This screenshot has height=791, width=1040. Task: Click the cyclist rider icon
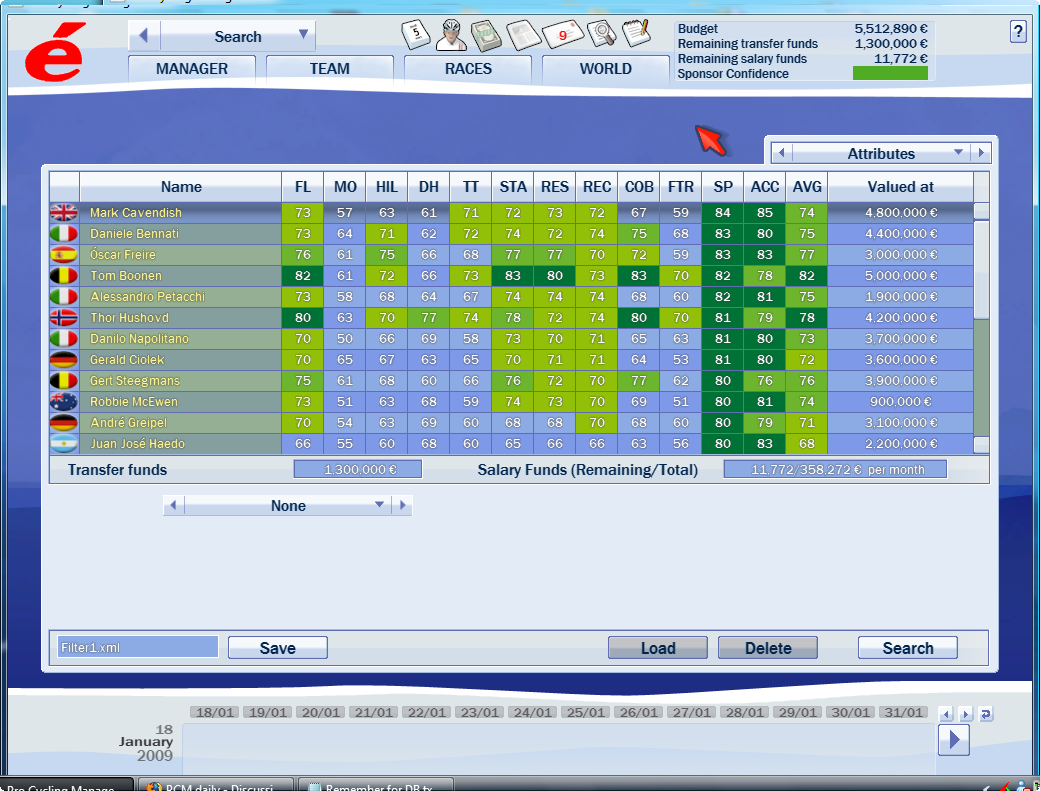click(451, 34)
